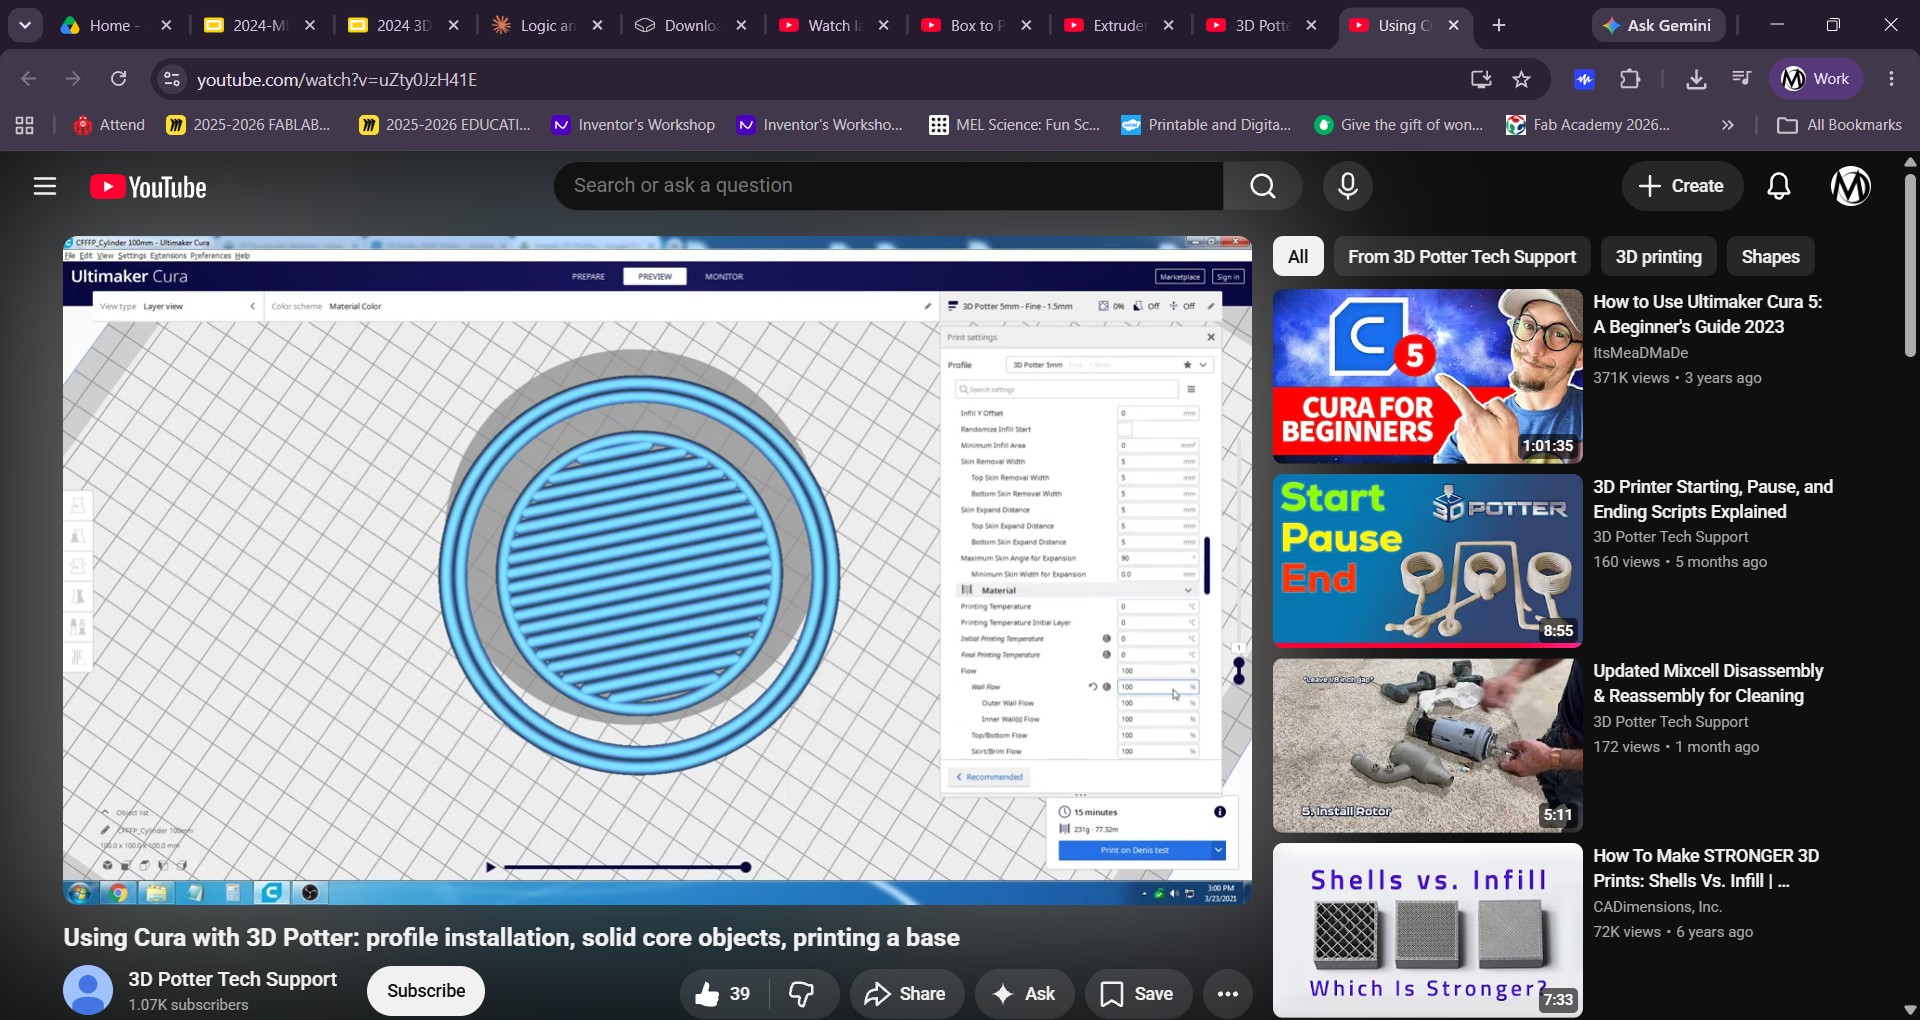Like this video
Image resolution: width=1920 pixels, height=1020 pixels.
click(x=724, y=994)
